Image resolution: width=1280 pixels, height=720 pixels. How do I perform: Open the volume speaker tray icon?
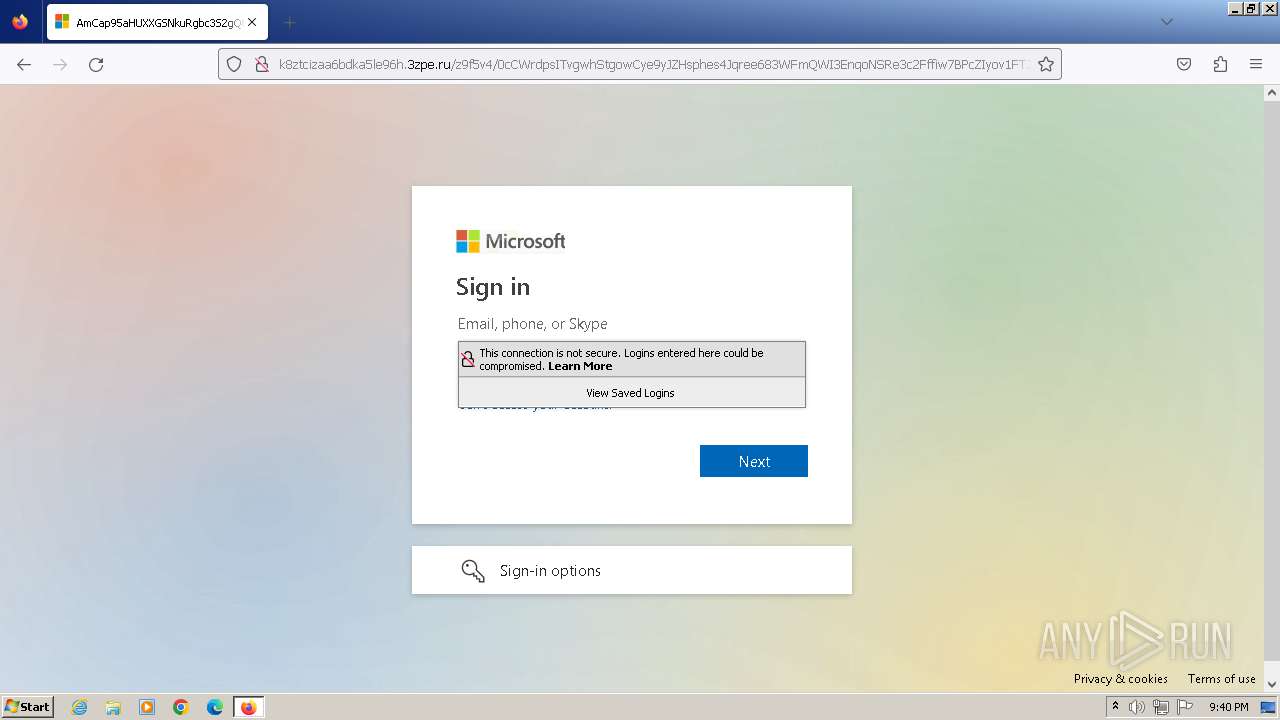(x=1137, y=707)
